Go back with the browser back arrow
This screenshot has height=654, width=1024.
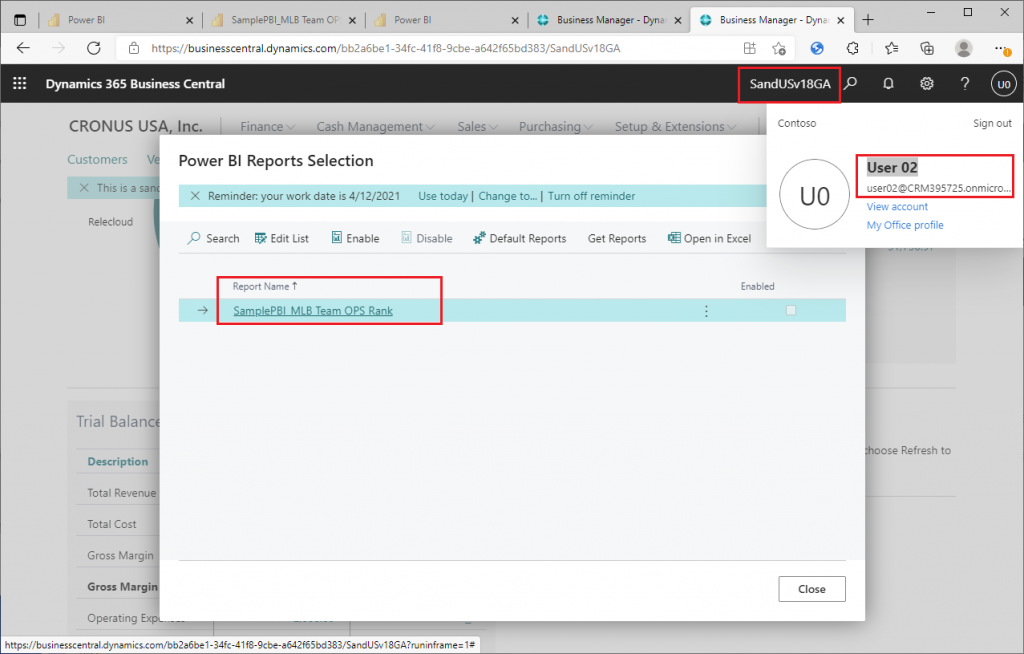(x=24, y=48)
